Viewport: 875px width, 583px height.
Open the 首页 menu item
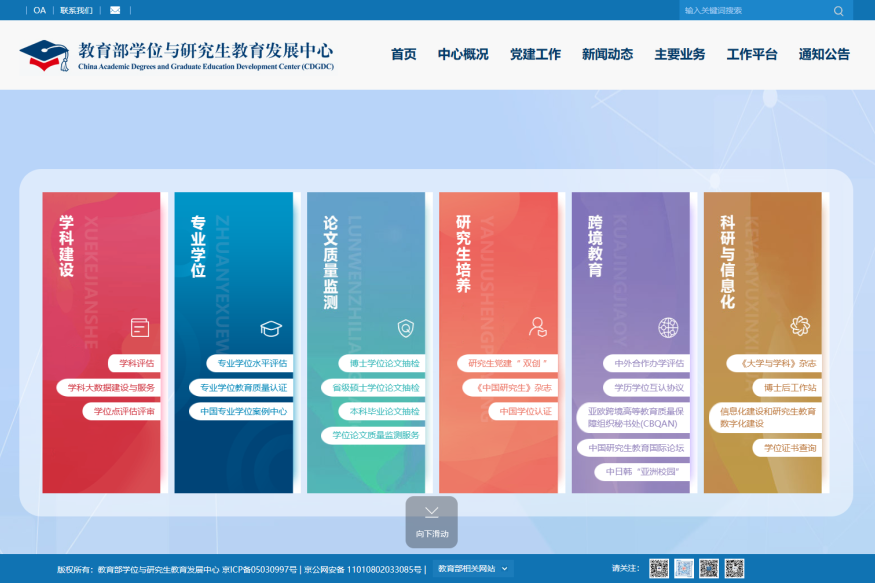pyautogui.click(x=403, y=54)
